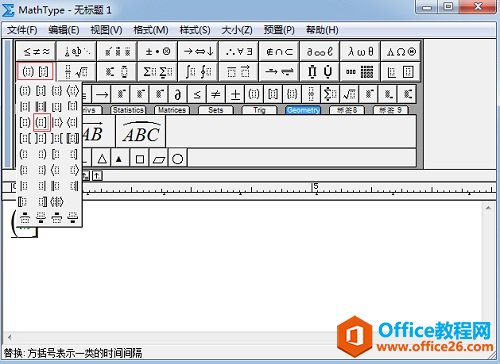Open the labeled arrow templates palette
This screenshot has height=364, width=500.
(x=279, y=71)
